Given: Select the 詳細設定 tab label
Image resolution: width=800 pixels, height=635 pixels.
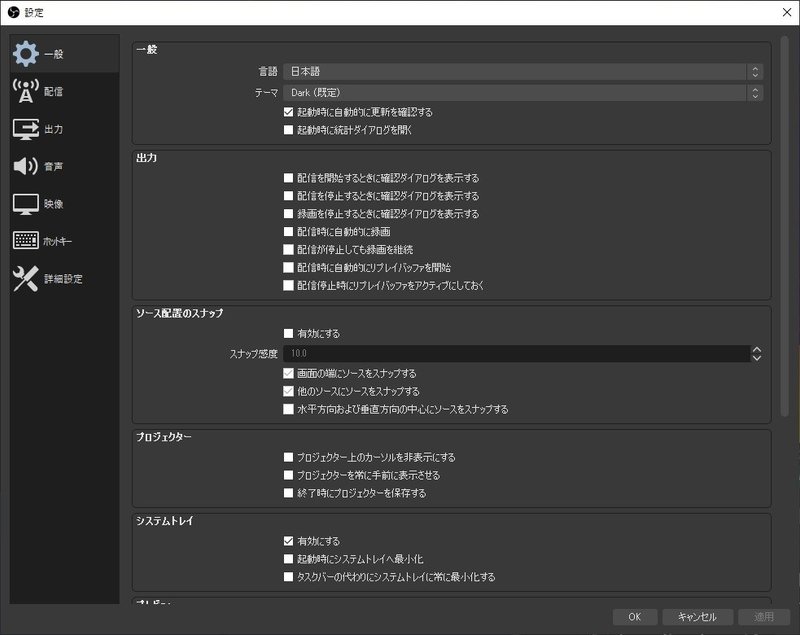Looking at the screenshot, I should point(63,278).
